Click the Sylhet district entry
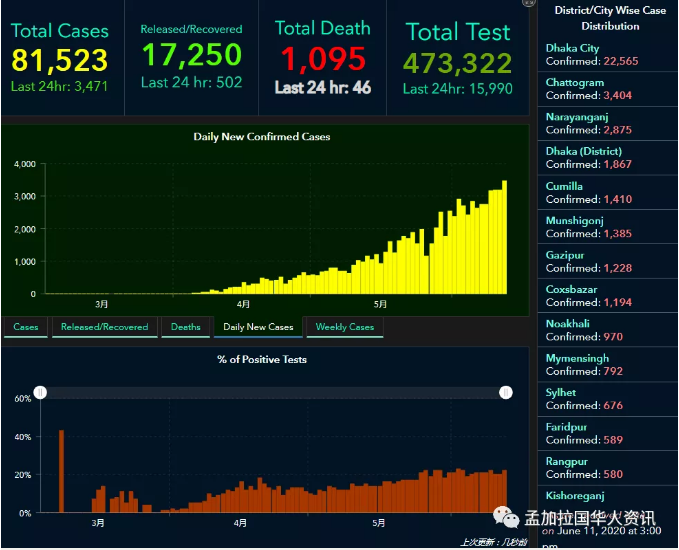The image size is (679, 550). (x=608, y=399)
